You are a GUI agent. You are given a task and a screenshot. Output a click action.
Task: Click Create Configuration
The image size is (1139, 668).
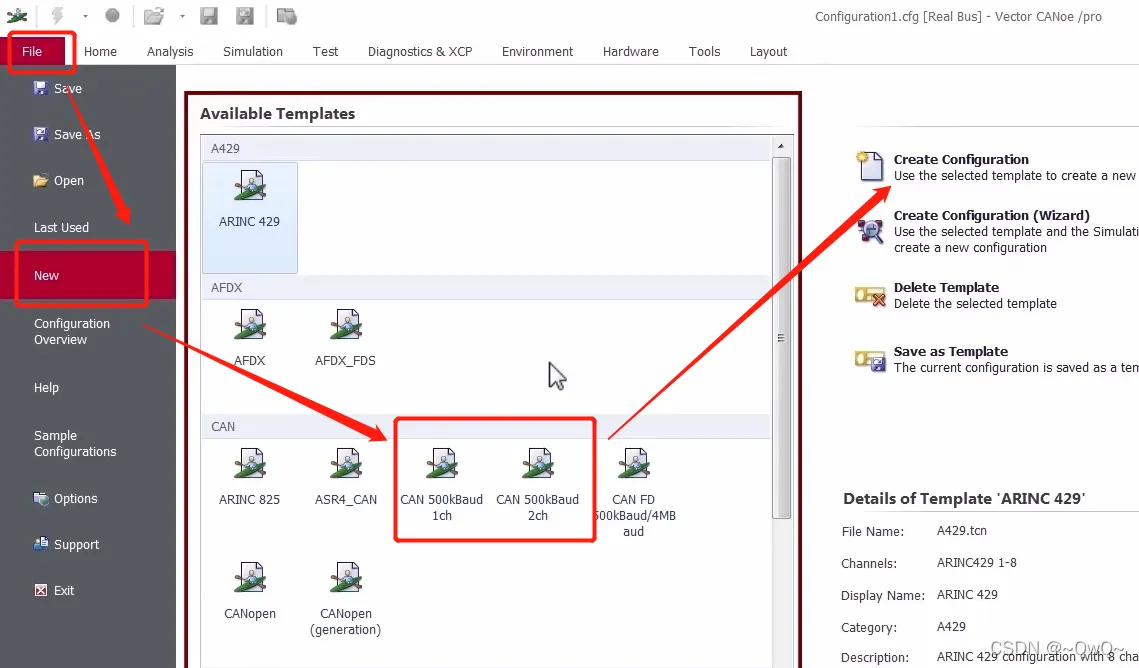(x=960, y=160)
